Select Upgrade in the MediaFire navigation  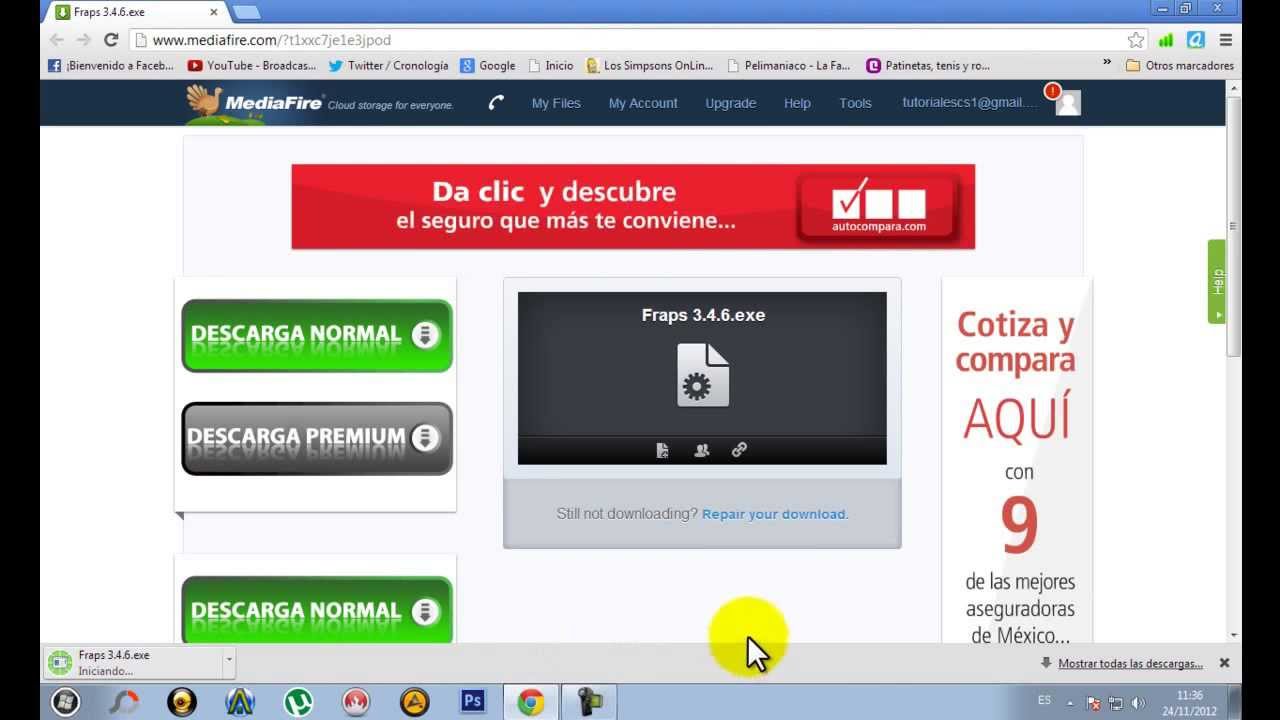tap(731, 103)
